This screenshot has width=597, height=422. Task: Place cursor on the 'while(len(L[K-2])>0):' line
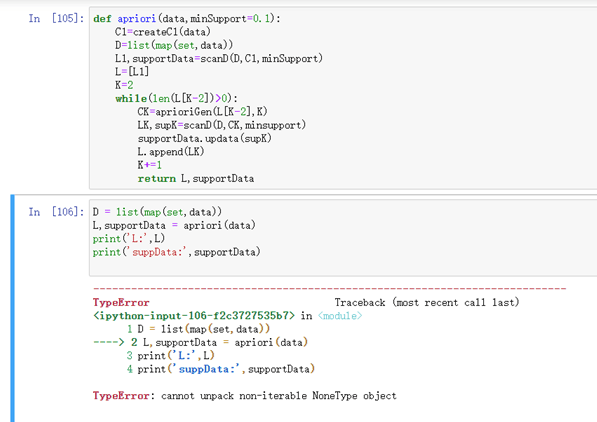coord(177,99)
